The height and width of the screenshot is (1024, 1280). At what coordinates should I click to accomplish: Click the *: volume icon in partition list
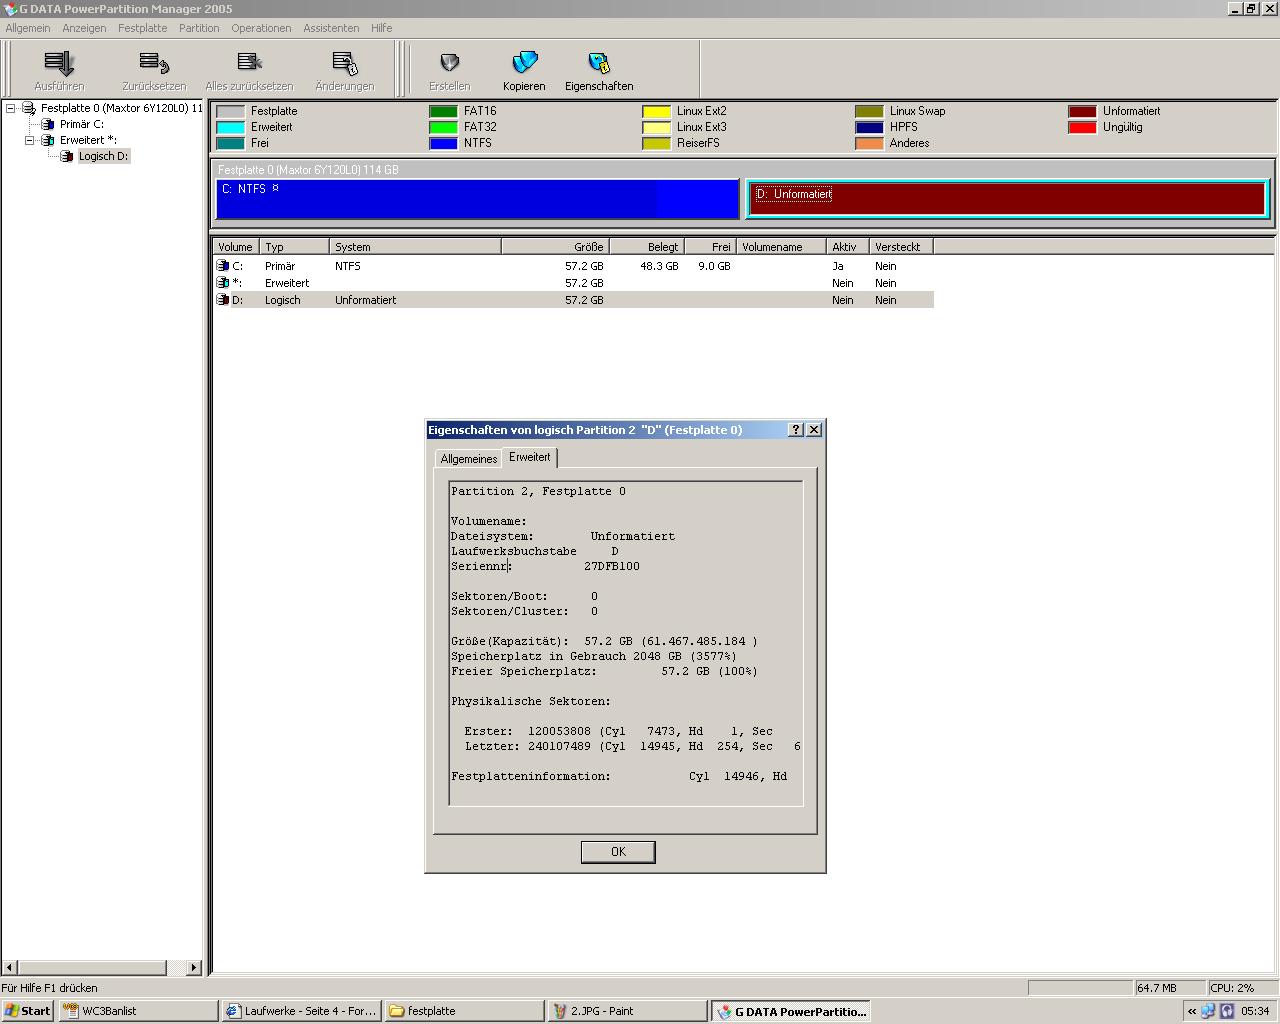223,283
